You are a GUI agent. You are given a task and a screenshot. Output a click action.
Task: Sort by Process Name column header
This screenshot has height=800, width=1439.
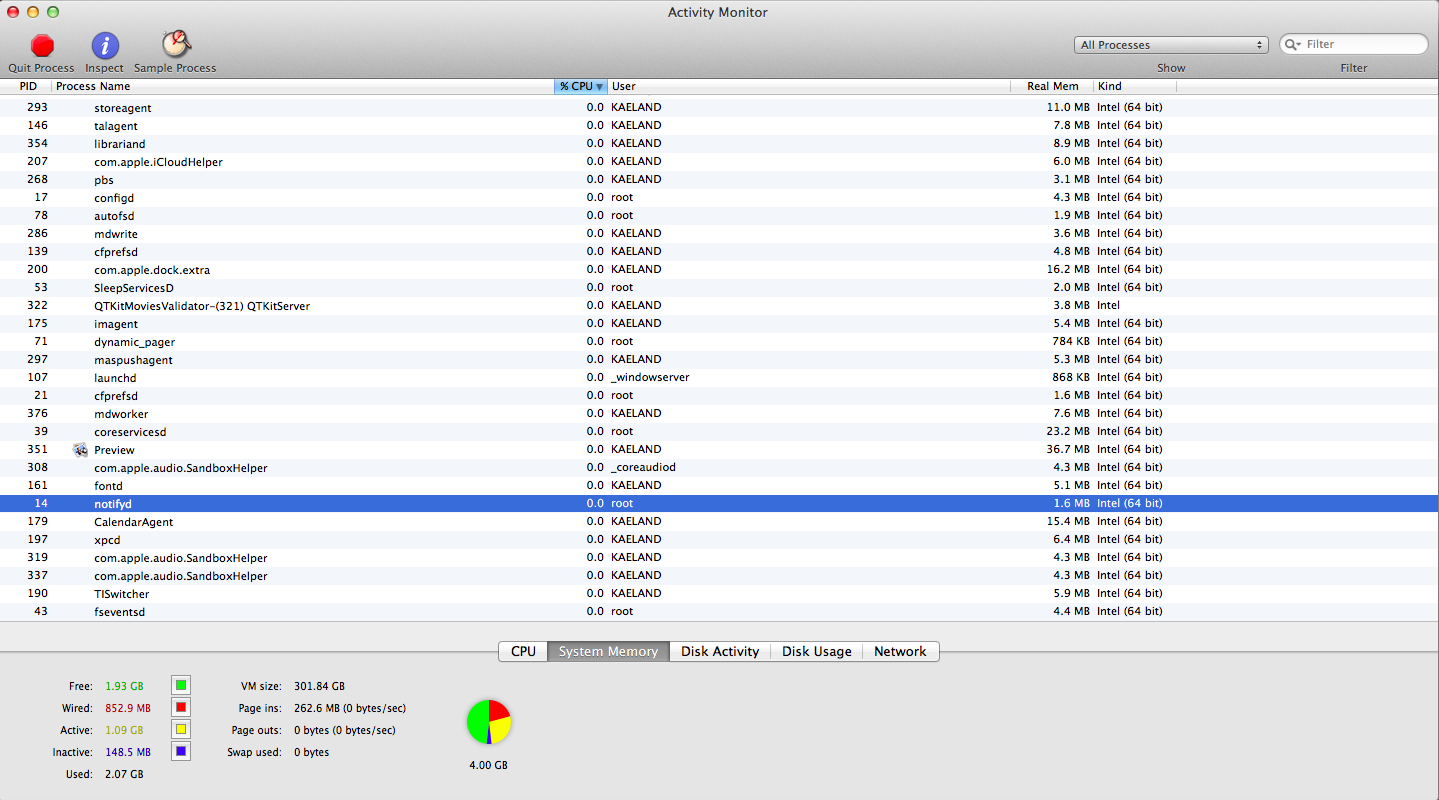pyautogui.click(x=303, y=87)
